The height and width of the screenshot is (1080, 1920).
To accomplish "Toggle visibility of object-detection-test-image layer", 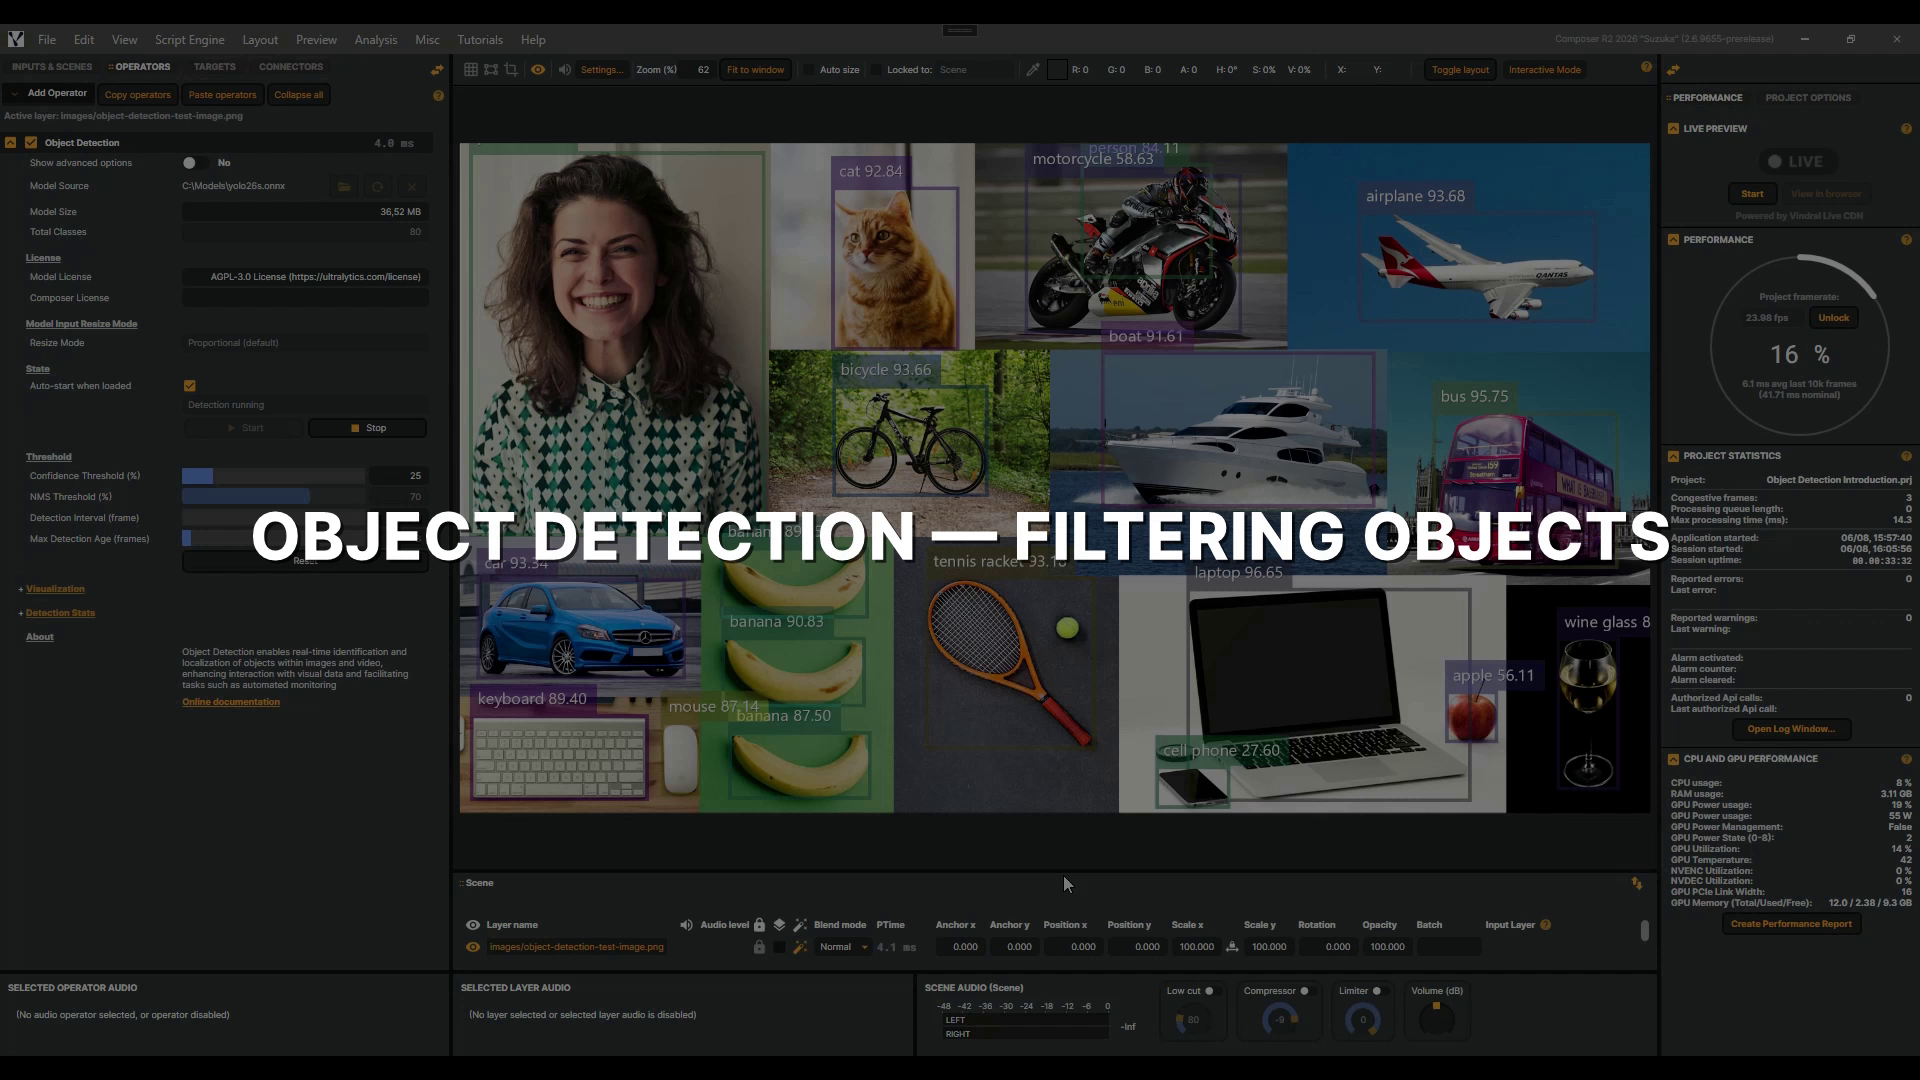I will point(473,947).
